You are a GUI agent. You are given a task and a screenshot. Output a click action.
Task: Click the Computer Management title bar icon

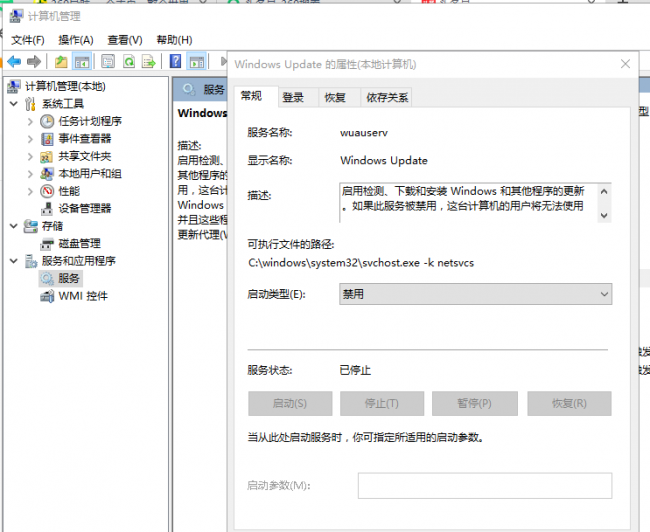click(16, 16)
